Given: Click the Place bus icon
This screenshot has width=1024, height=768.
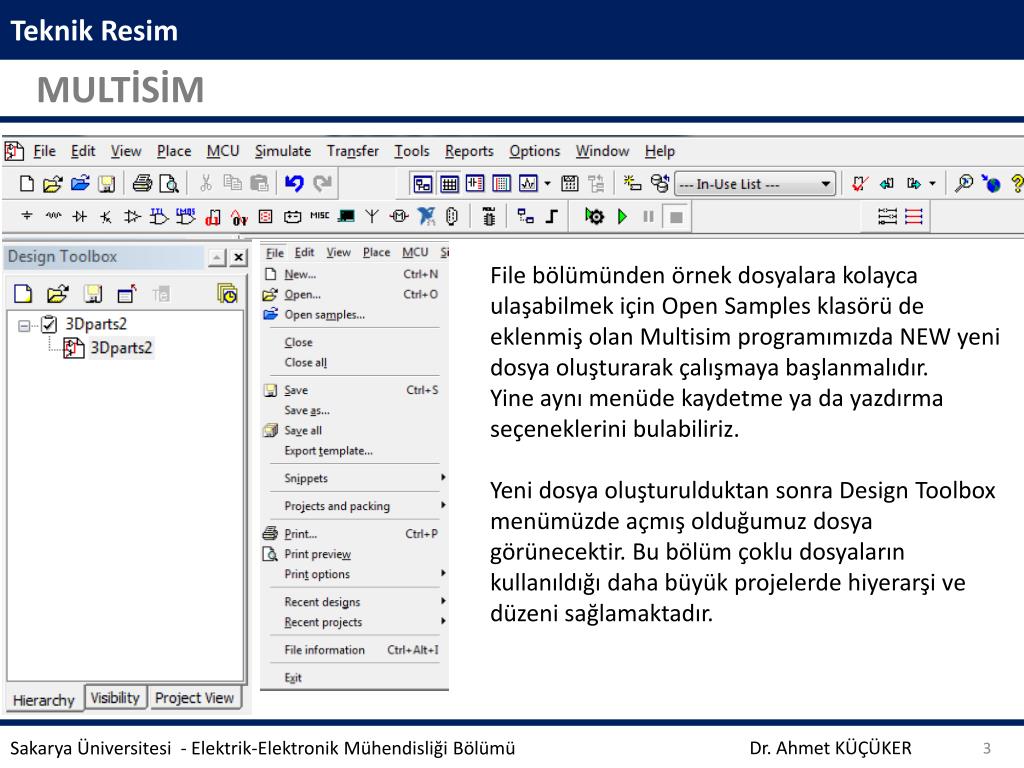Looking at the screenshot, I should 552,216.
